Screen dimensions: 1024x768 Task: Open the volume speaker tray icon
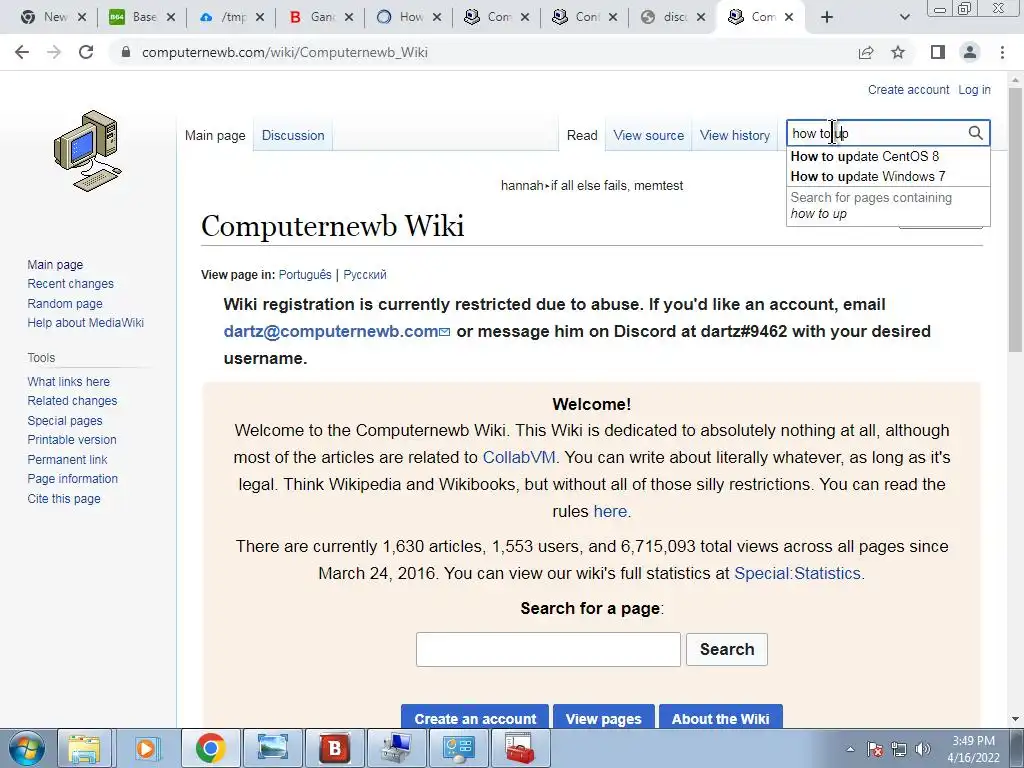[923, 750]
